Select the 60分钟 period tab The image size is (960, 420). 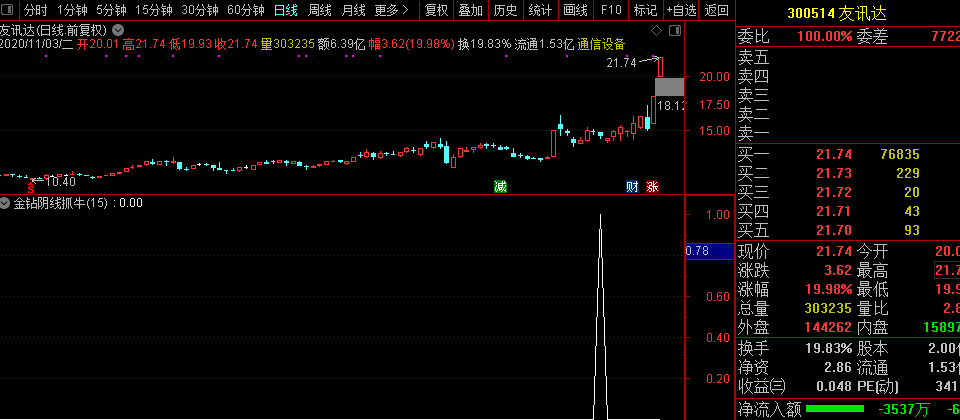coord(245,11)
